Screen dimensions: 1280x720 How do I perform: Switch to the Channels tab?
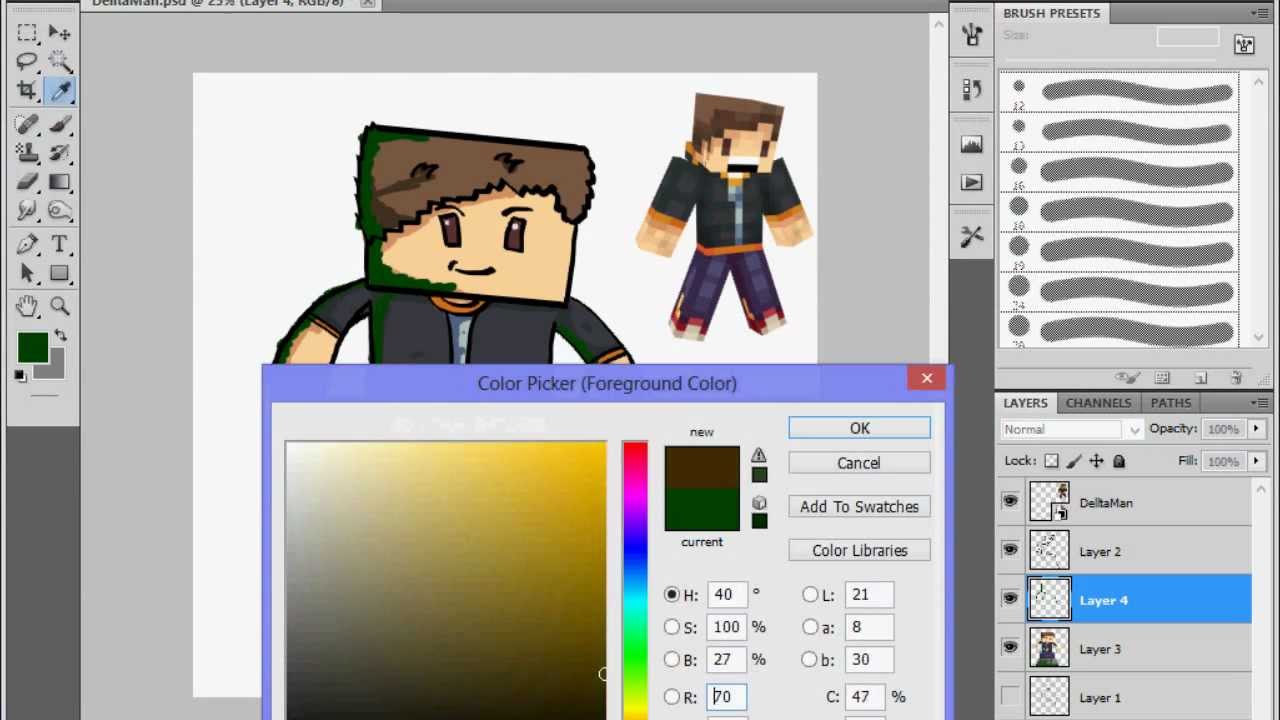pyautogui.click(x=1098, y=403)
